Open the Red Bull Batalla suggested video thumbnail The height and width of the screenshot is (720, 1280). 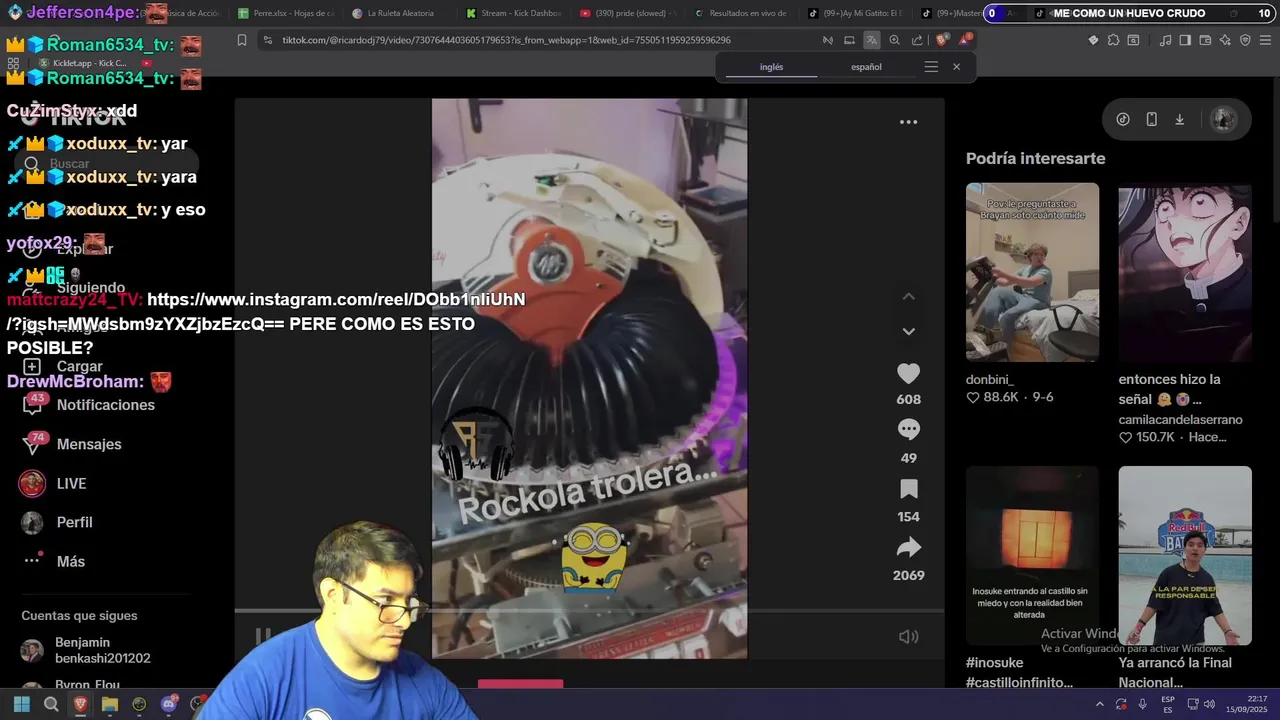(1184, 555)
